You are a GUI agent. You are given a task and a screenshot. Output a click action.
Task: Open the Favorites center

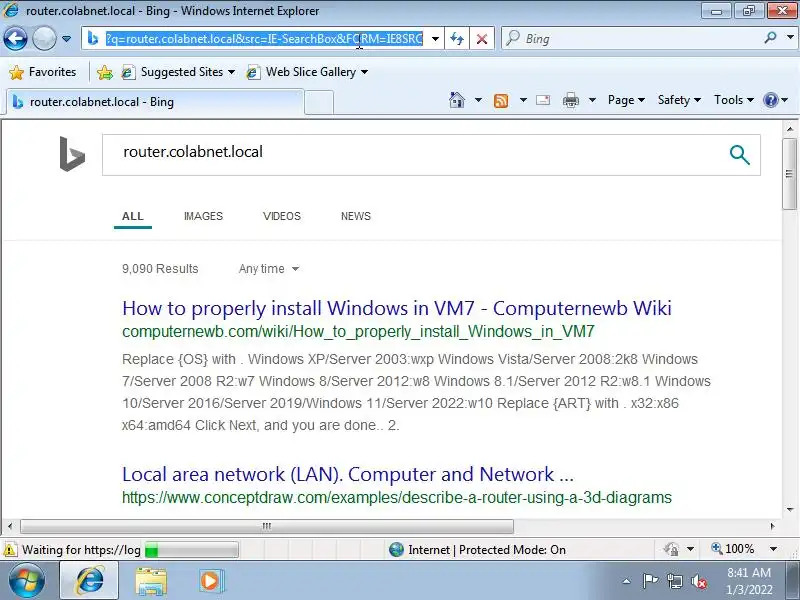43,72
